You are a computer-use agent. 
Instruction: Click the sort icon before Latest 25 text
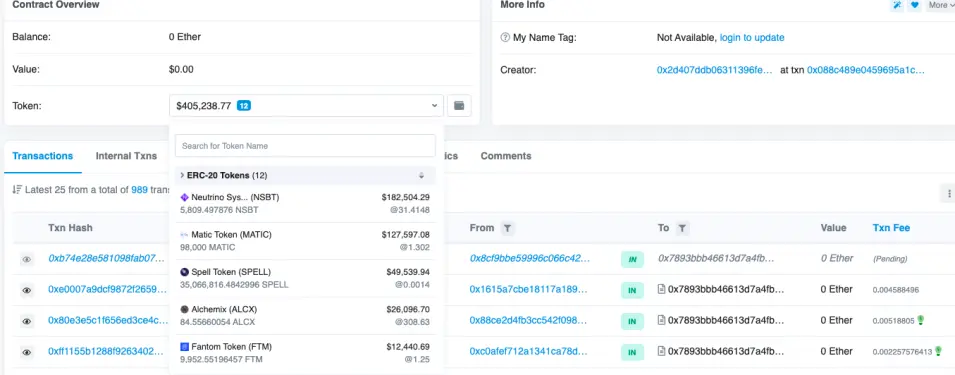pos(17,190)
